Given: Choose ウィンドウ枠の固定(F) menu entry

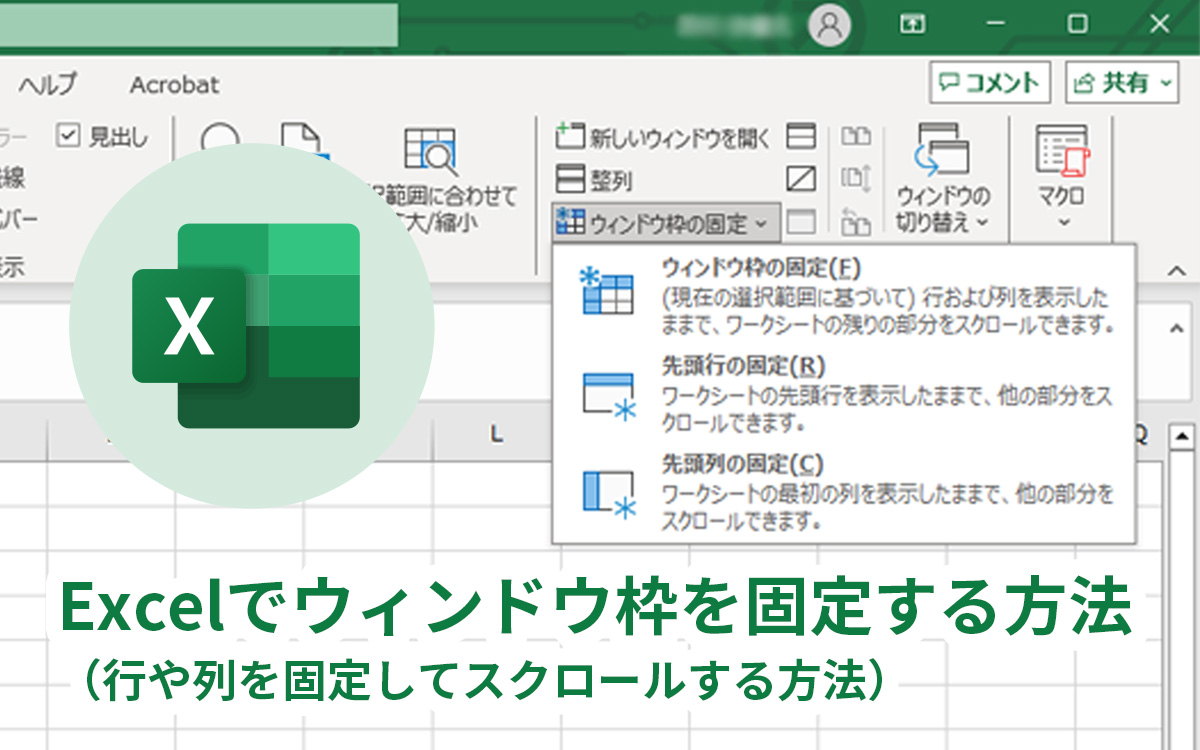Looking at the screenshot, I should coord(843,295).
